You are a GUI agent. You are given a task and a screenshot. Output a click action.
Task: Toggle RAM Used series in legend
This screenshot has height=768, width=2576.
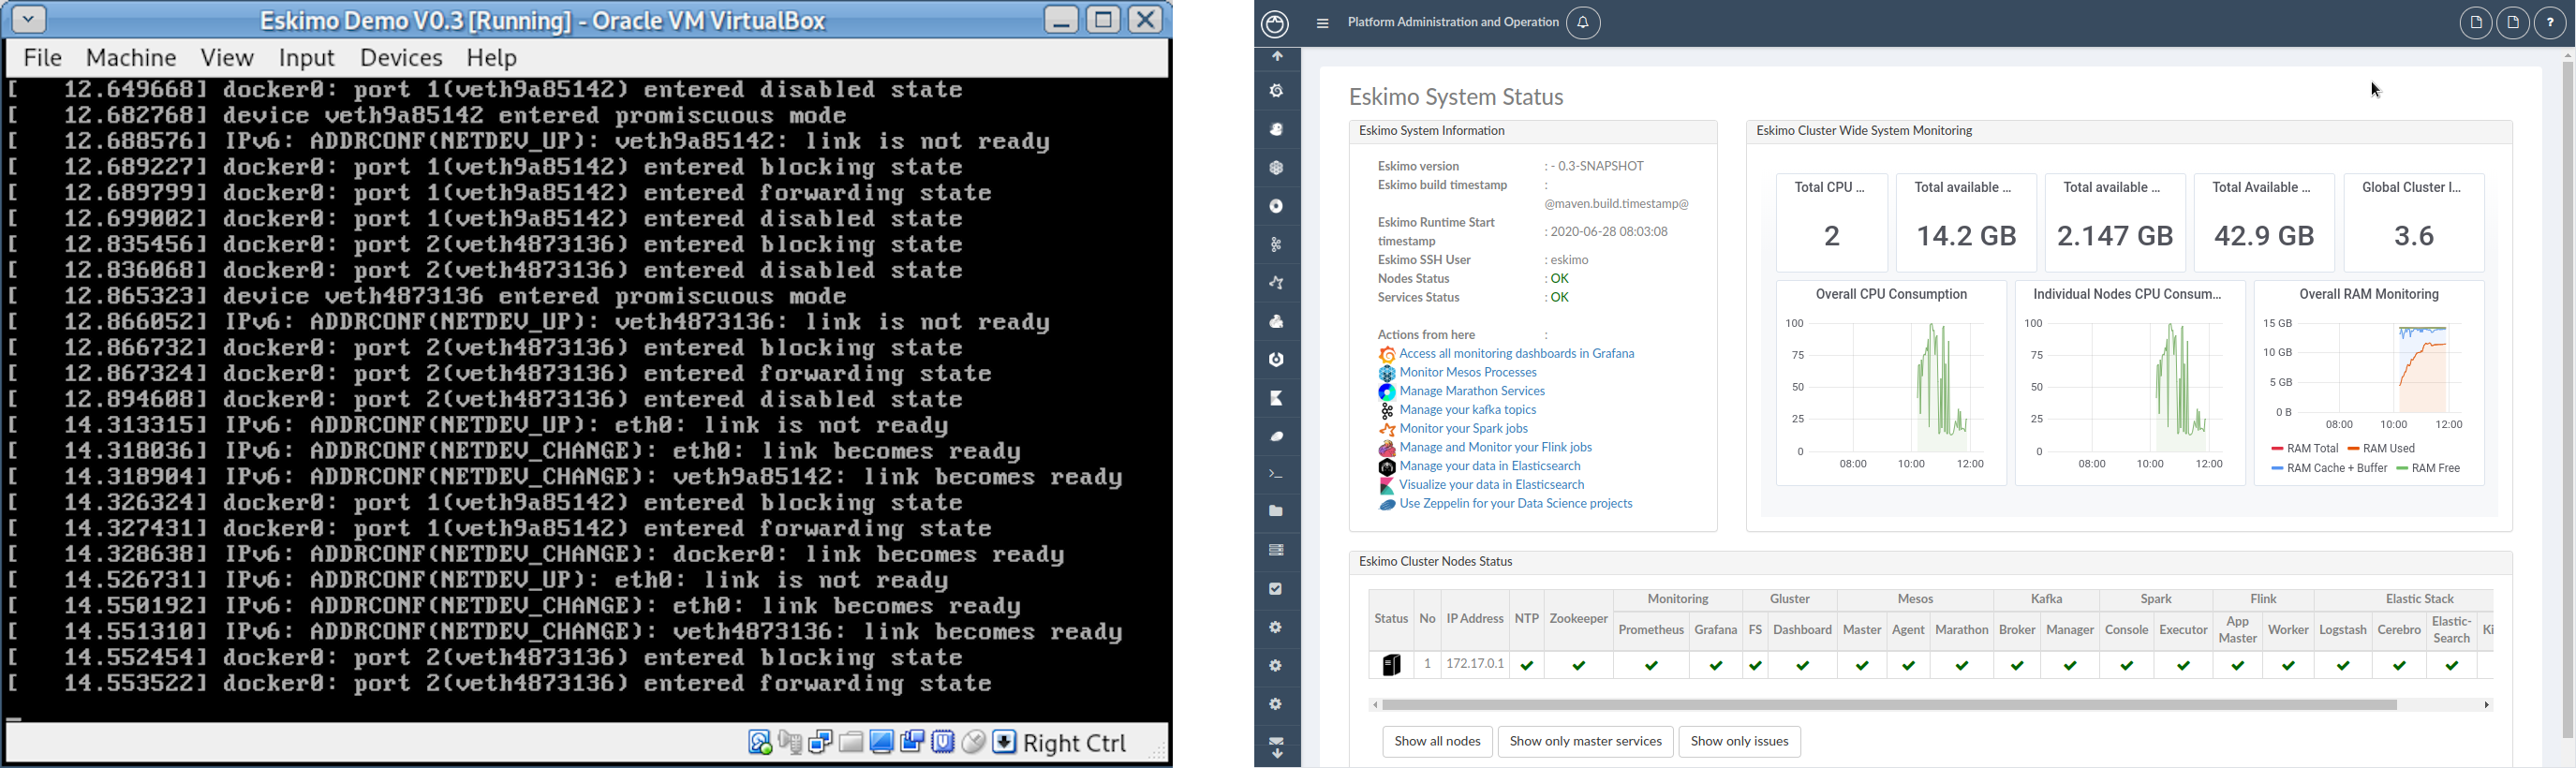click(2381, 449)
